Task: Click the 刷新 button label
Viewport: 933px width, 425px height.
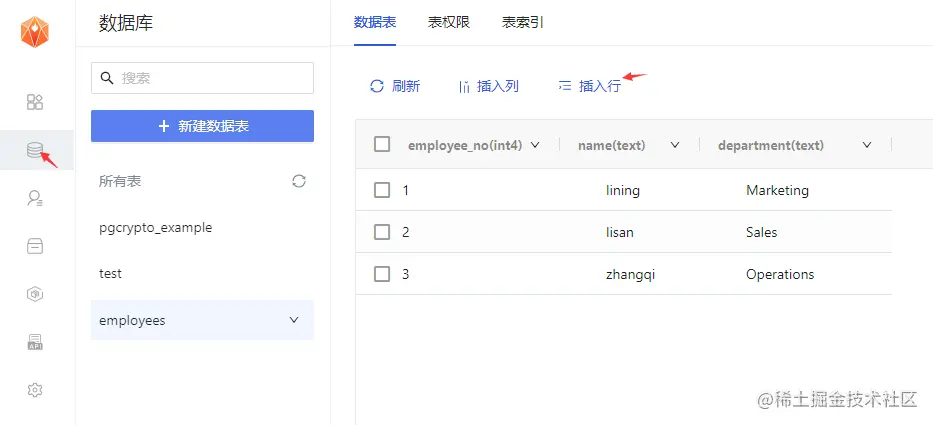Action: click(406, 86)
